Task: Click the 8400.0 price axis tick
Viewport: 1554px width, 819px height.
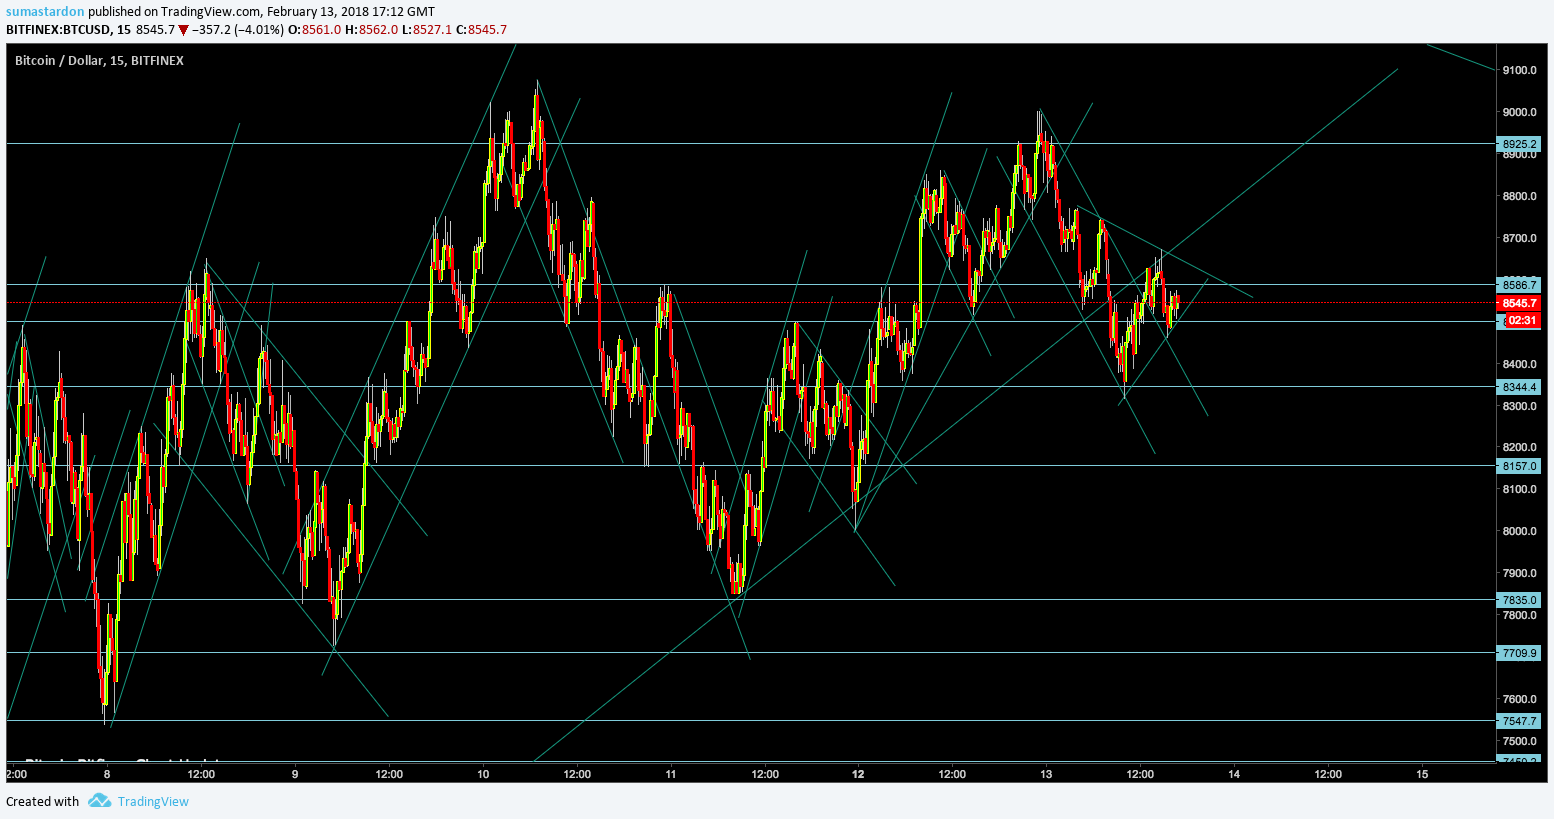Action: click(1519, 364)
